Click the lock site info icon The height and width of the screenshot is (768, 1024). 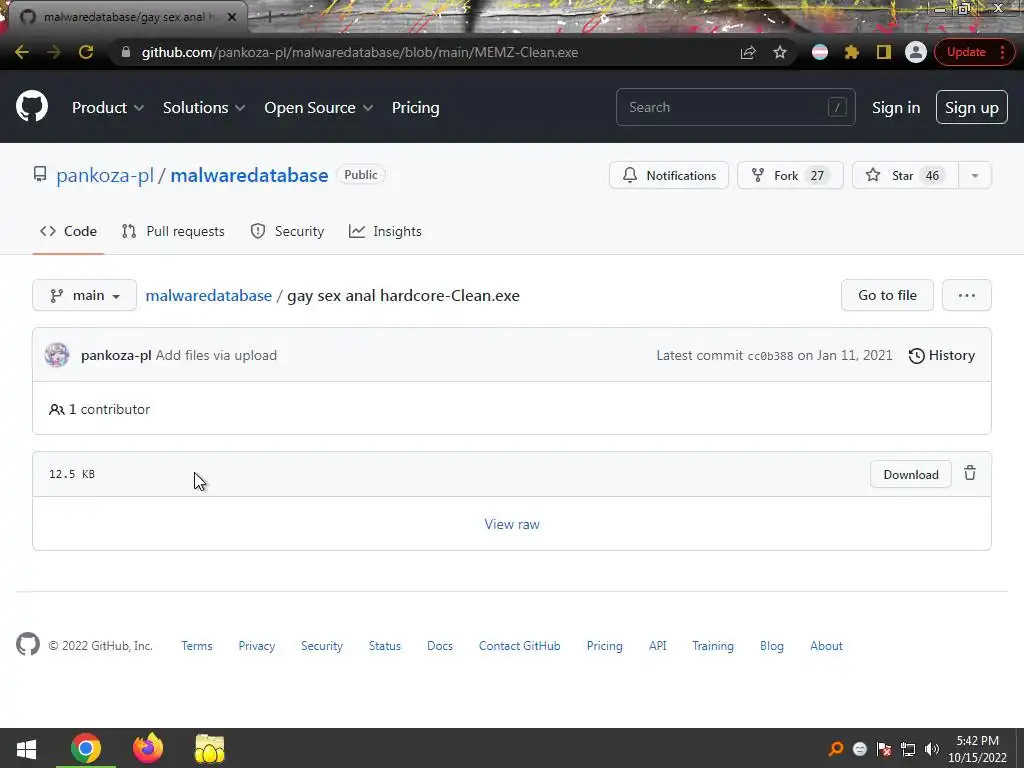click(x=126, y=52)
